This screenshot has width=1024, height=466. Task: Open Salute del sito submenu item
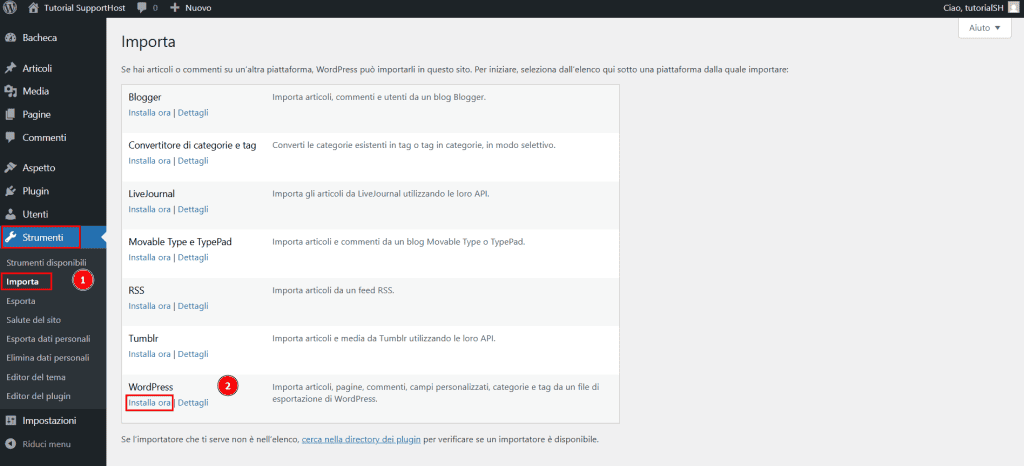pos(33,320)
